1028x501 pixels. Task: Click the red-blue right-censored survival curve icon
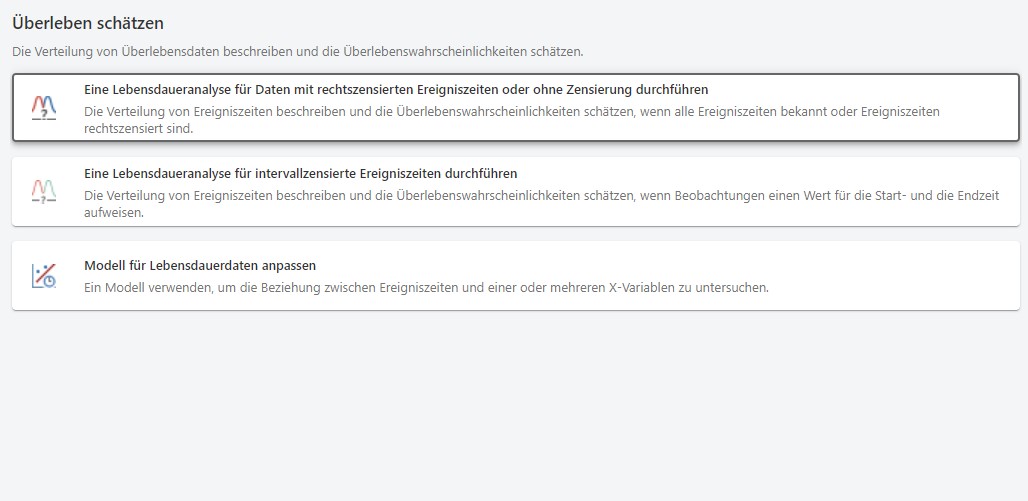click(x=44, y=106)
